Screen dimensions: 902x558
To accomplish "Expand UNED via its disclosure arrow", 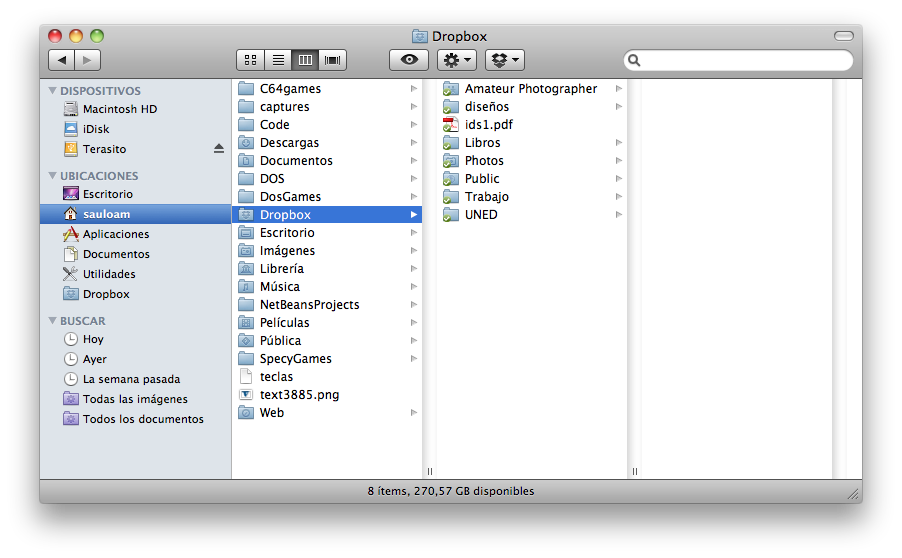I will point(619,215).
